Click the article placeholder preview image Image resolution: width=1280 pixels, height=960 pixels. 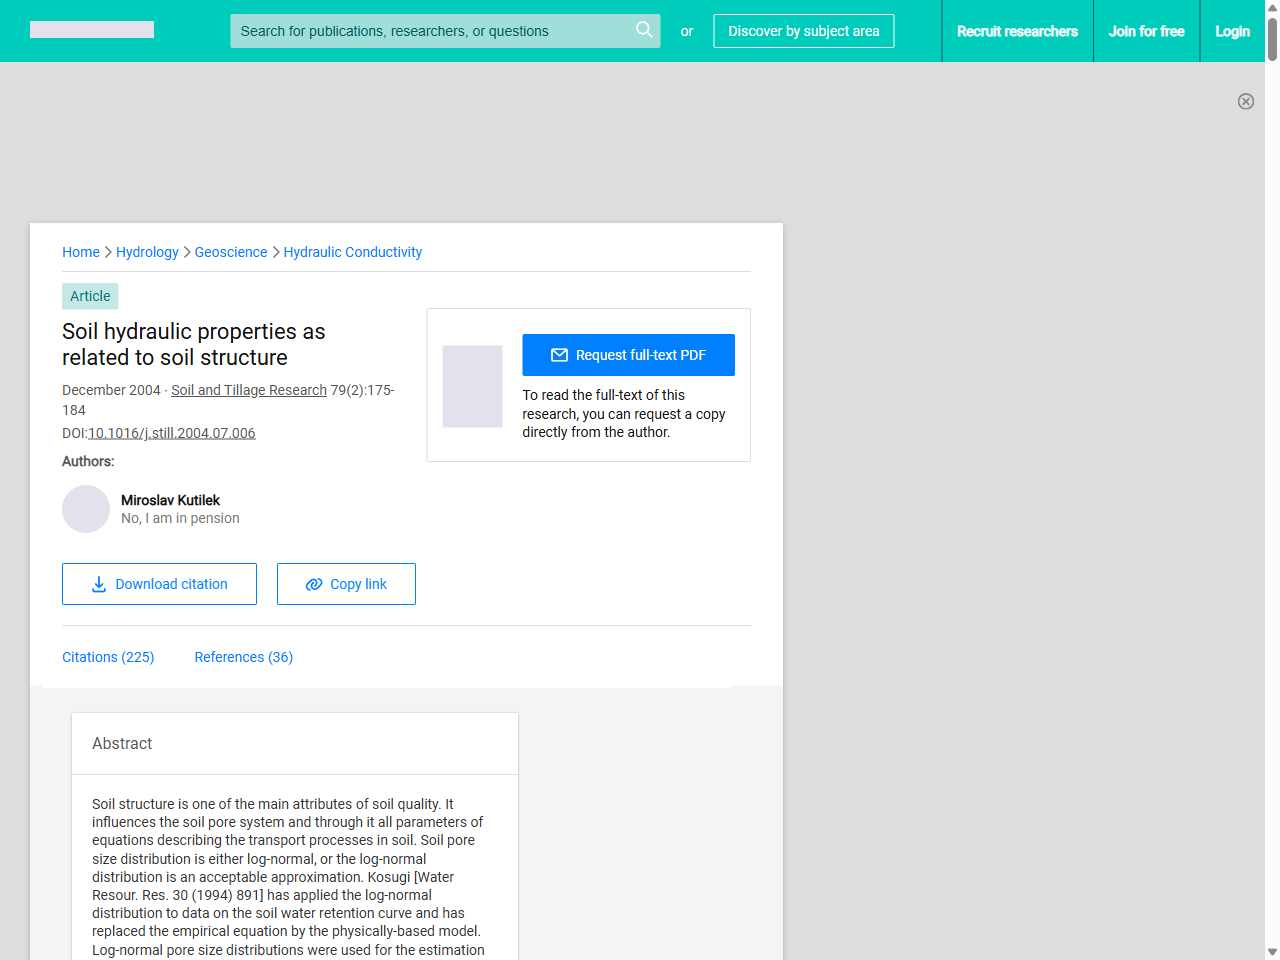tap(472, 386)
